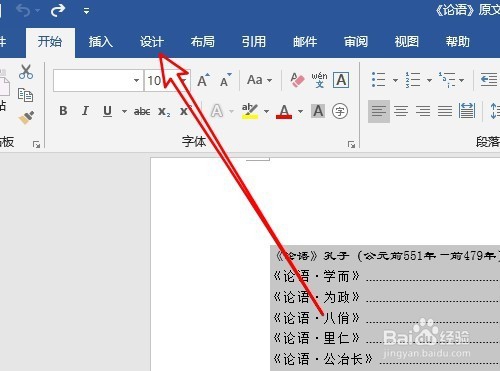This screenshot has width=500, height=371.
Task: Apply Distributed alignment icon
Action: pos(467,111)
